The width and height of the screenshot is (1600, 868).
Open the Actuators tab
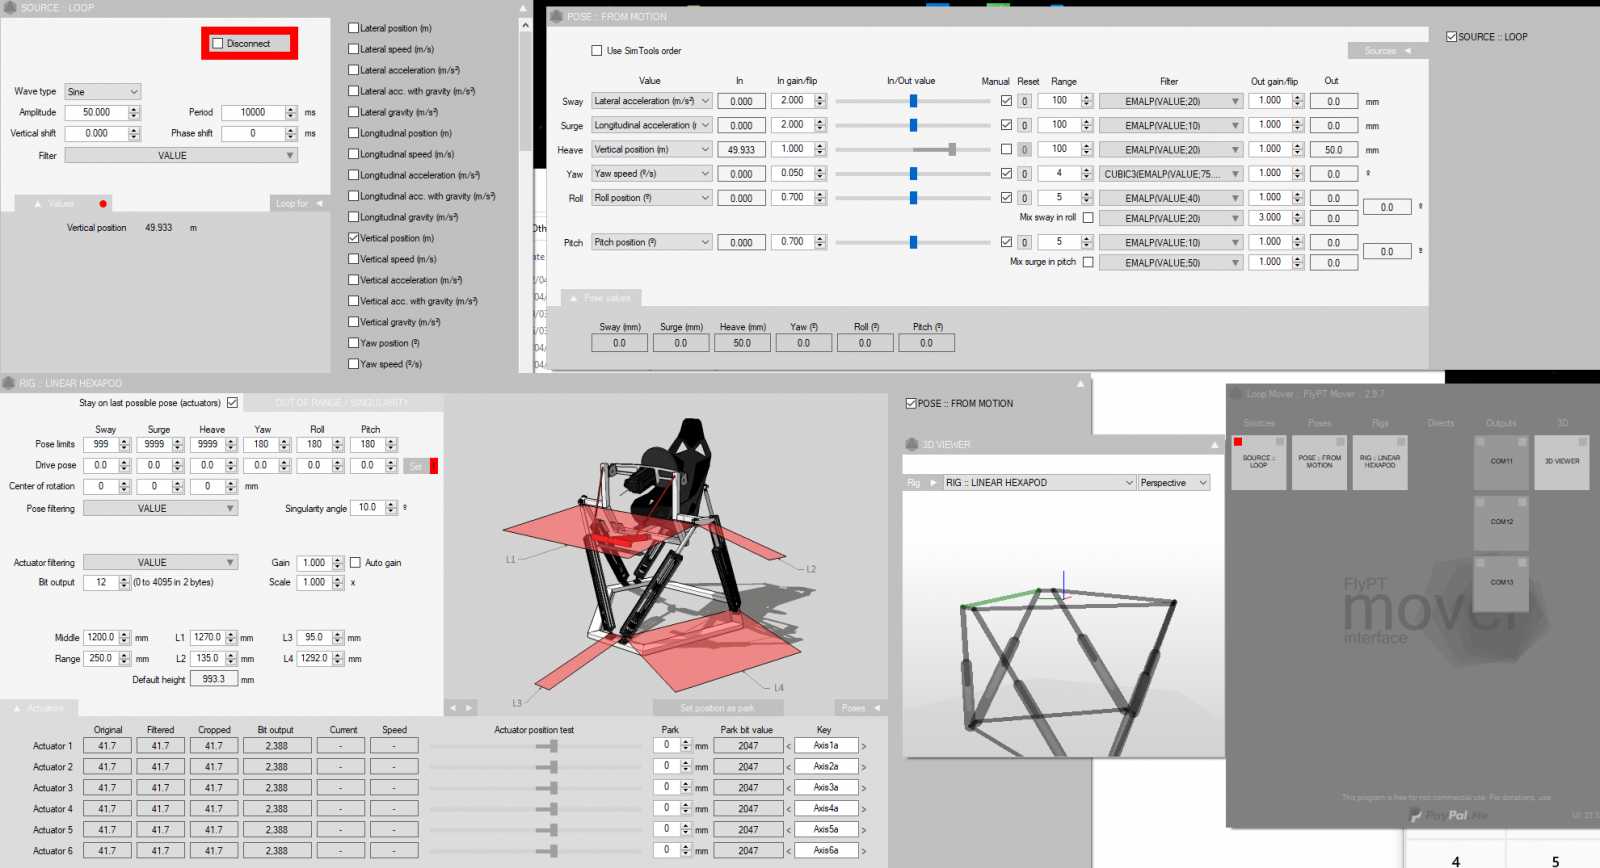[39, 708]
